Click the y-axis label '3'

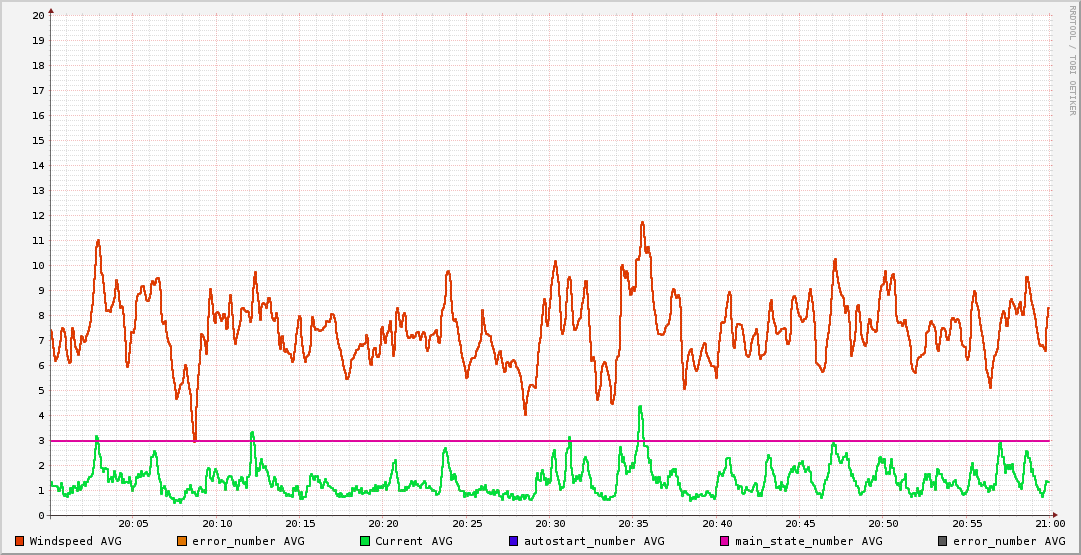tap(42, 441)
